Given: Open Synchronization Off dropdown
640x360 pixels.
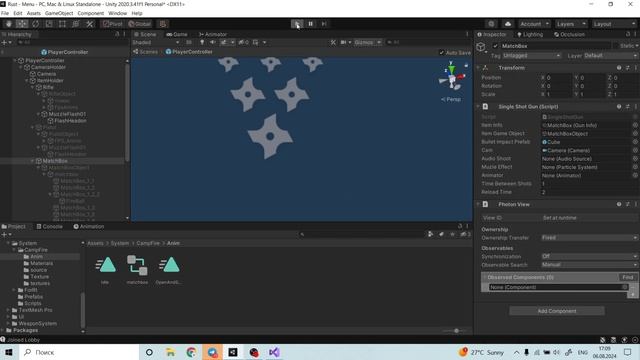Looking at the screenshot, I should click(x=589, y=256).
